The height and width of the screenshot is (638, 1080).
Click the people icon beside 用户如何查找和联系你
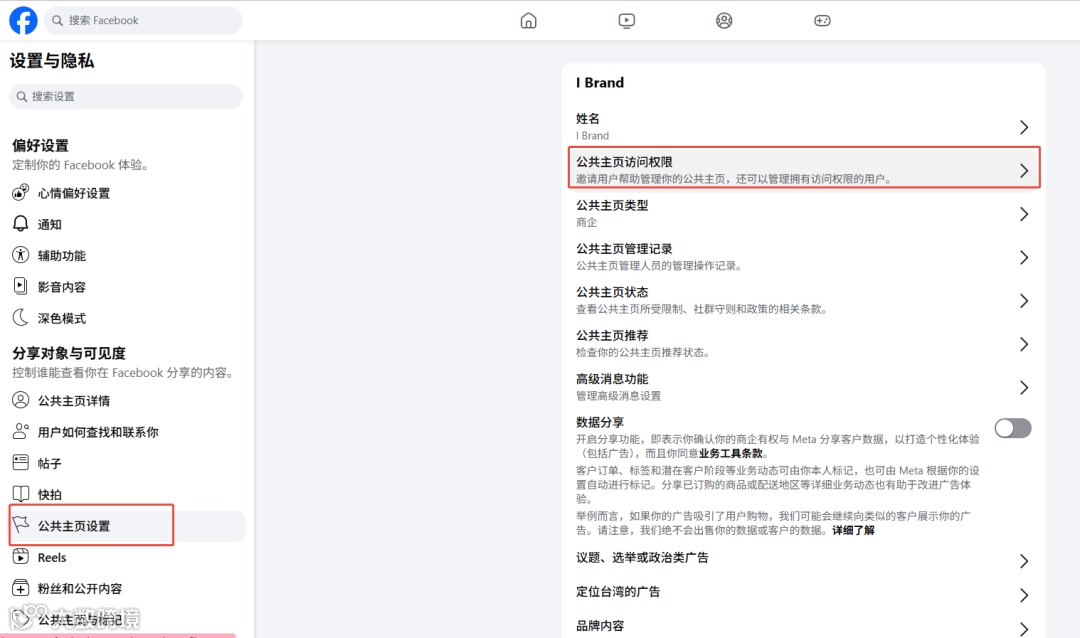[21, 431]
